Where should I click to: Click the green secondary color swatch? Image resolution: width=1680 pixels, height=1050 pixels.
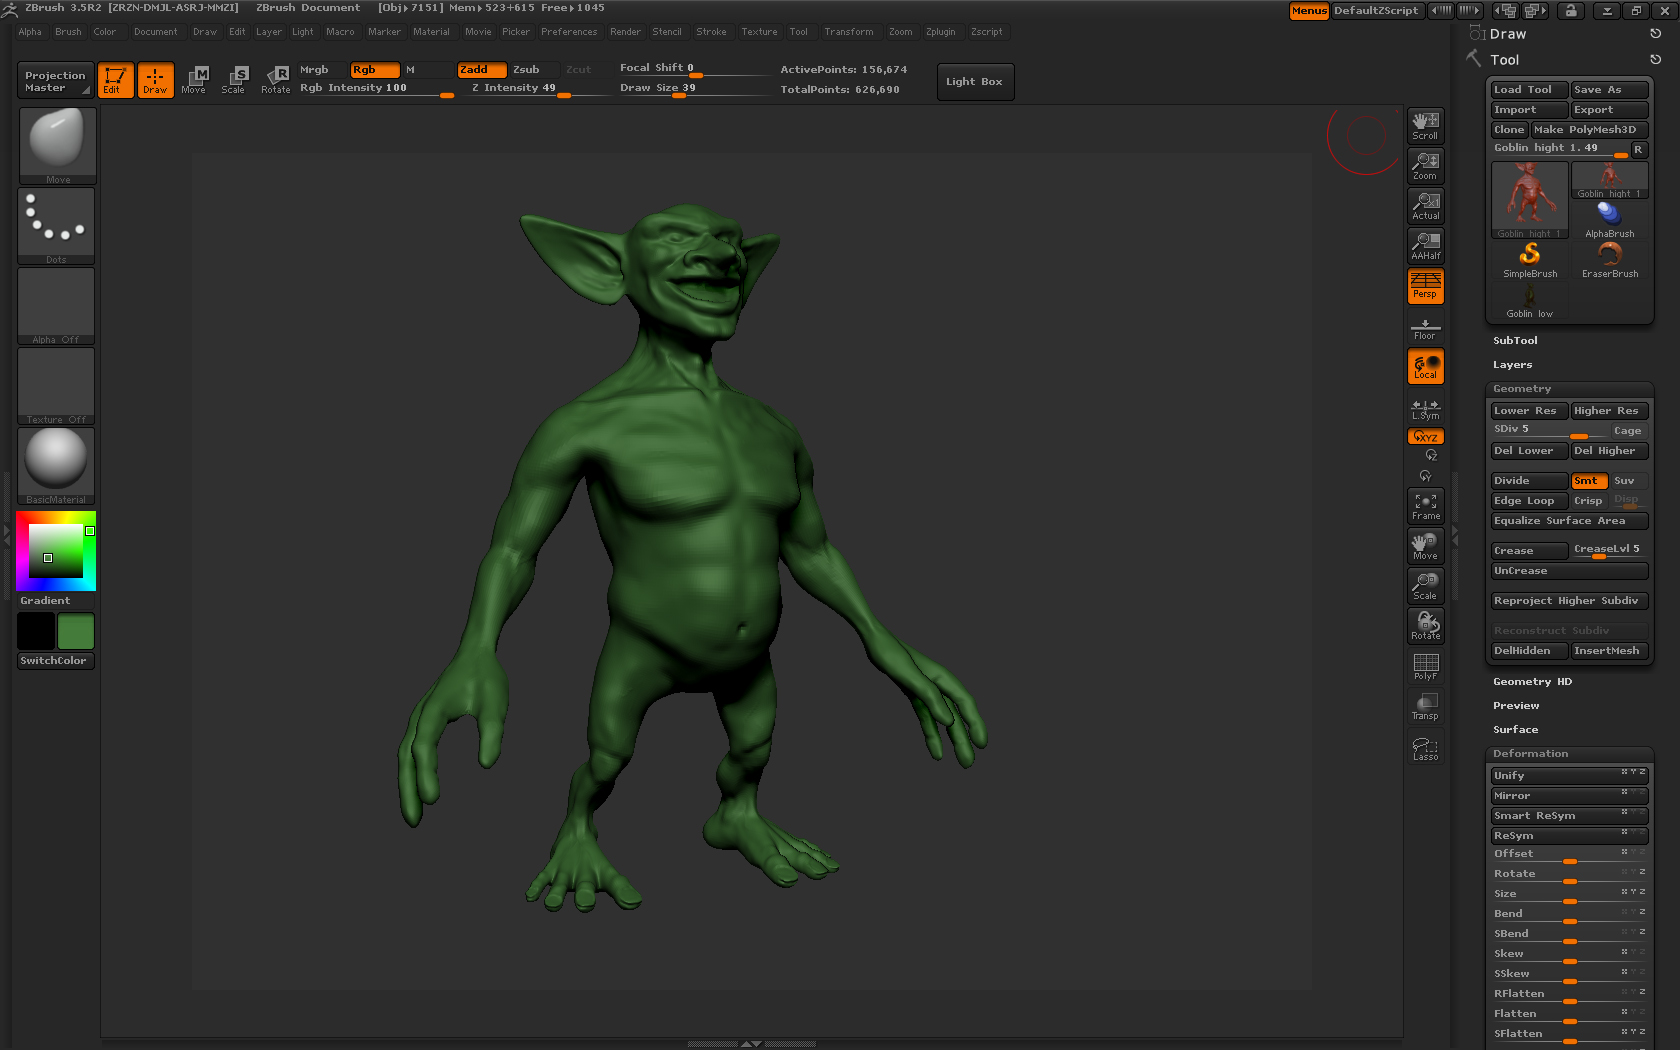[75, 632]
